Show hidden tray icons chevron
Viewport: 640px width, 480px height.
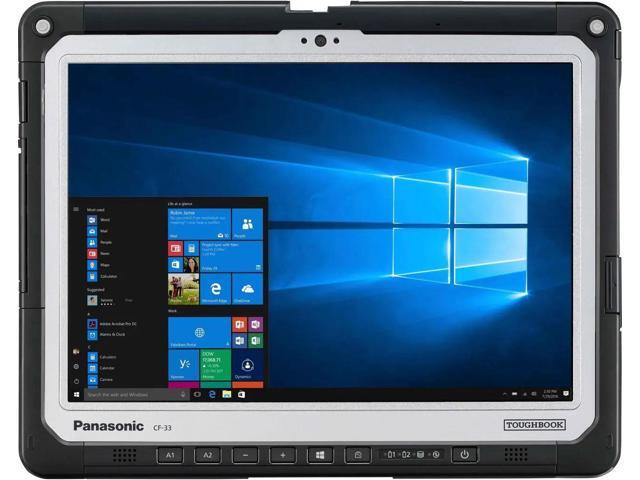coord(505,394)
